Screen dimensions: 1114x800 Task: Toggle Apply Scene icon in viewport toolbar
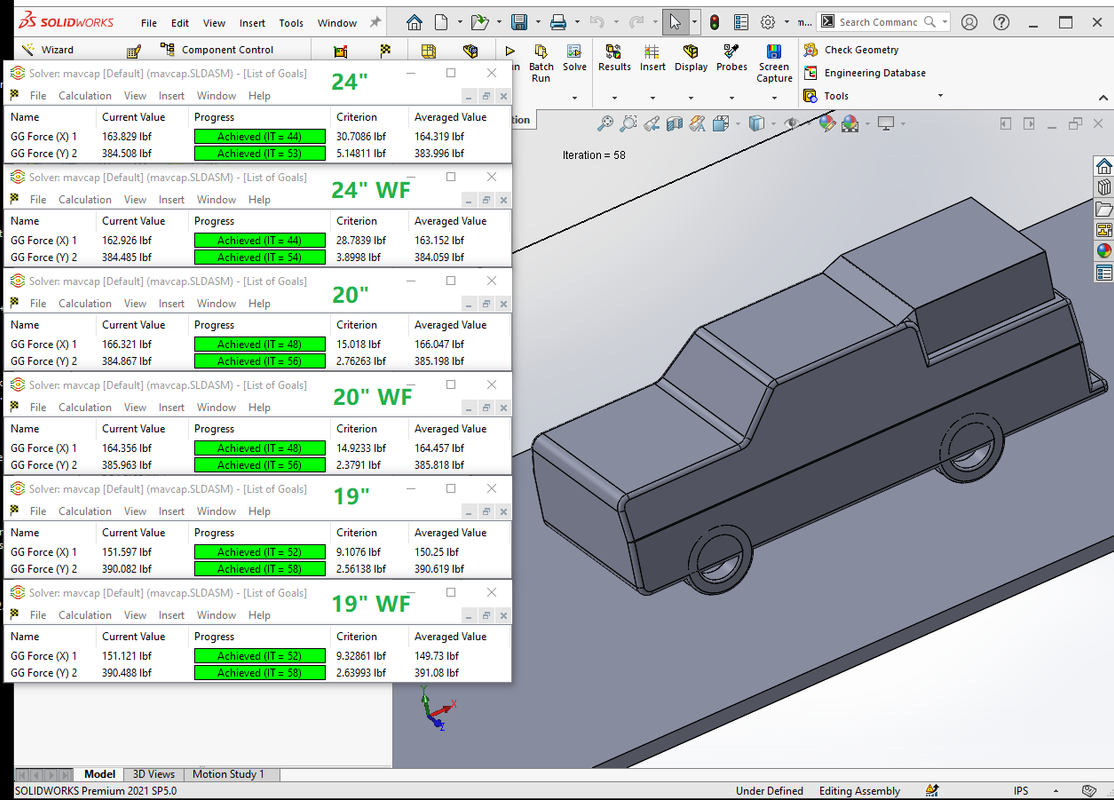[x=850, y=124]
